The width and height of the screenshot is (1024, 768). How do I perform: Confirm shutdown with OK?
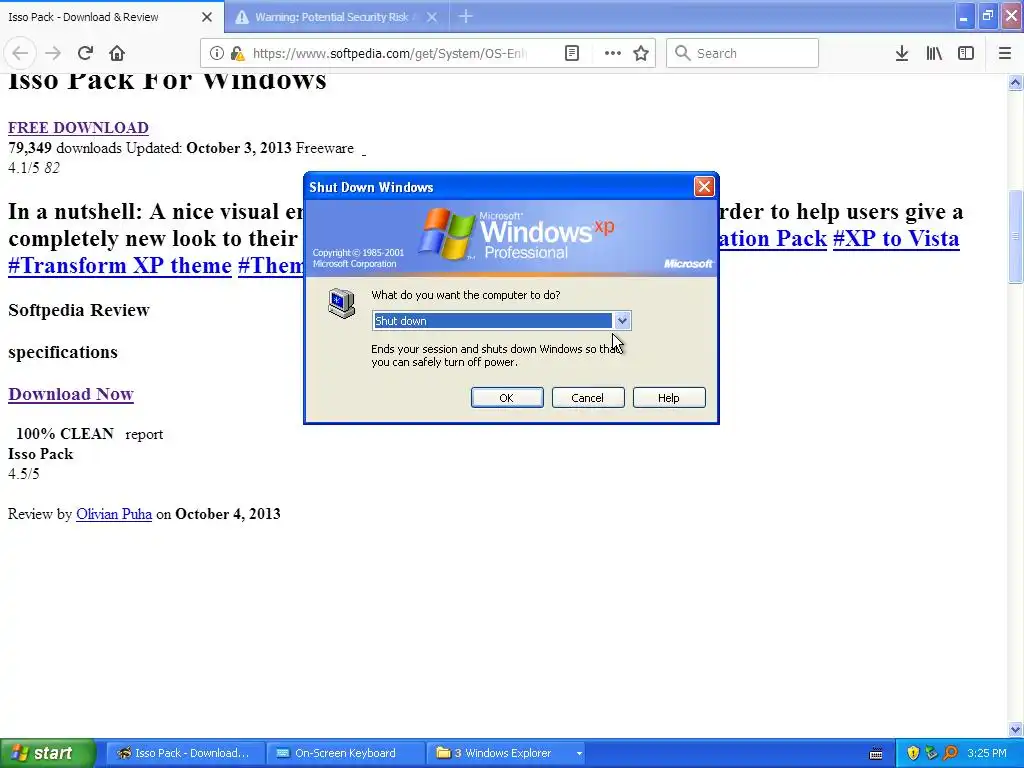[x=507, y=398]
